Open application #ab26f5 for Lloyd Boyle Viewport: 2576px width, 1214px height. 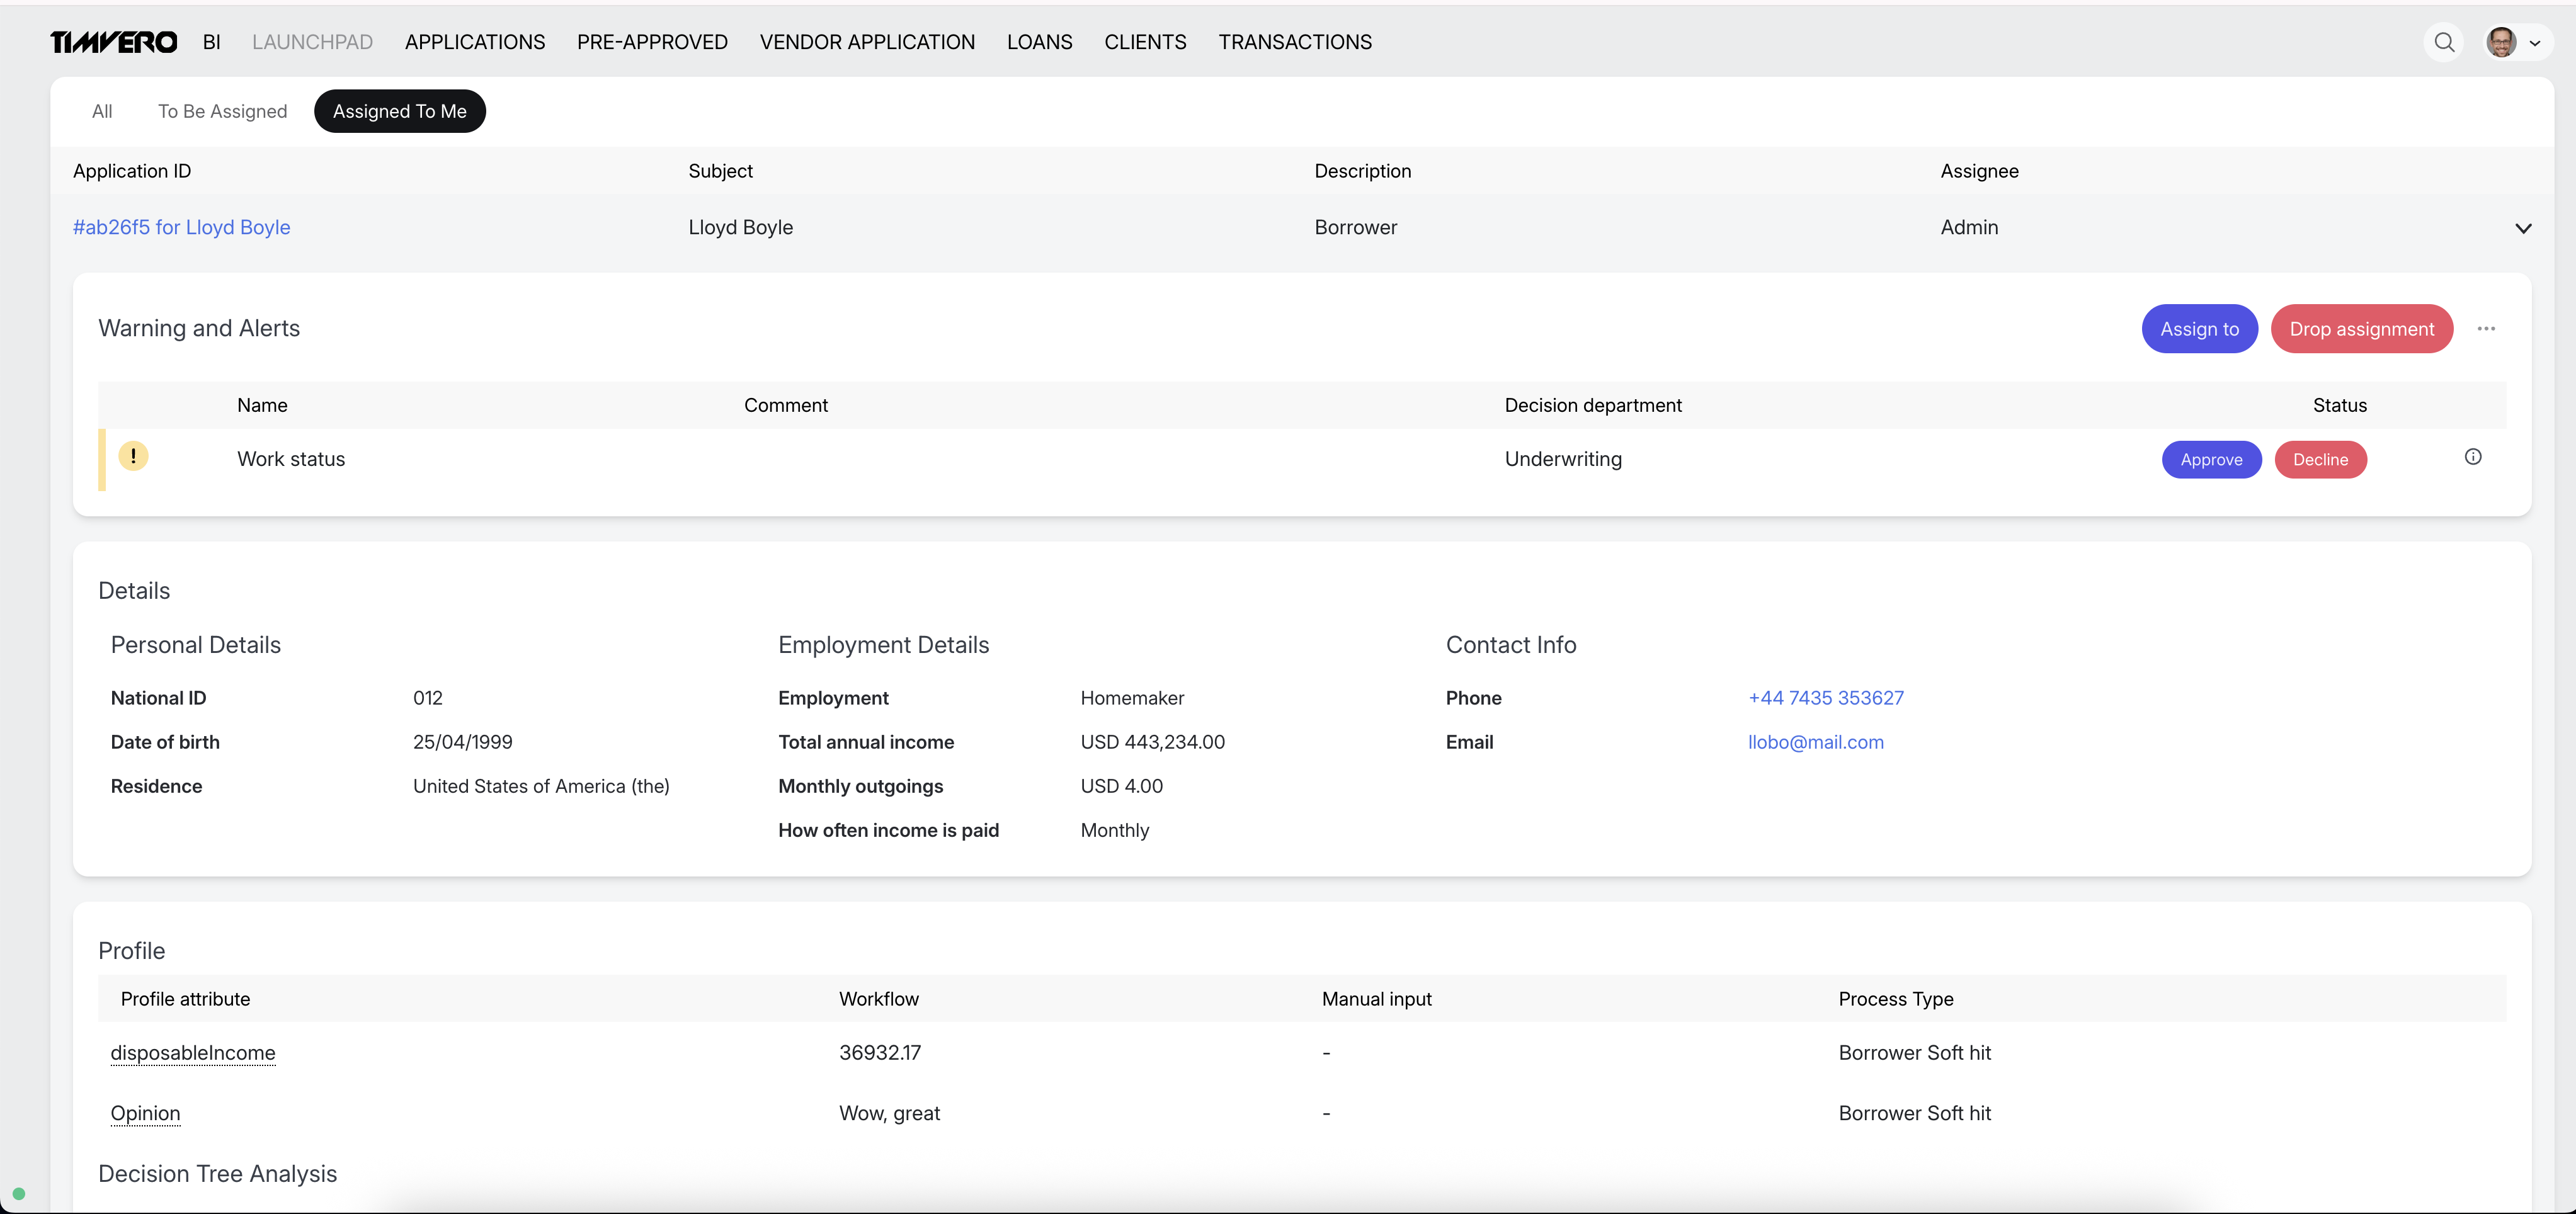(x=181, y=227)
